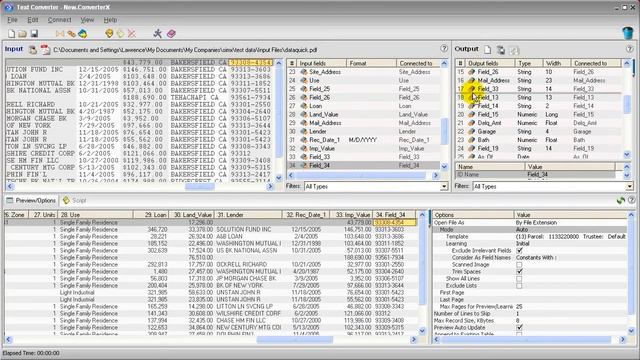Open Input panel help question mark
This screenshot has height=360, width=640.
pos(444,49)
